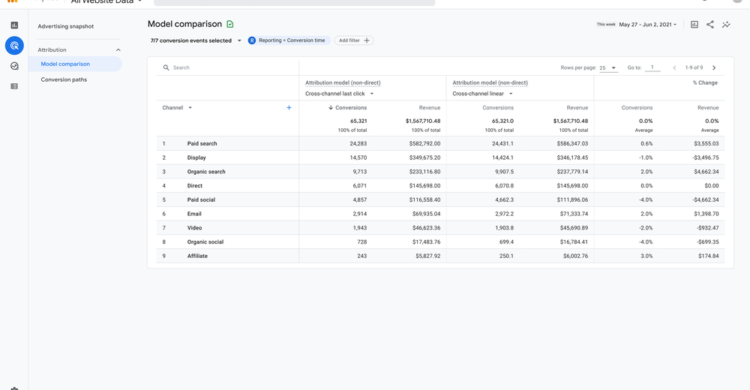Go to next page of table rows
Screen dimensions: 750x390
[x=714, y=68]
